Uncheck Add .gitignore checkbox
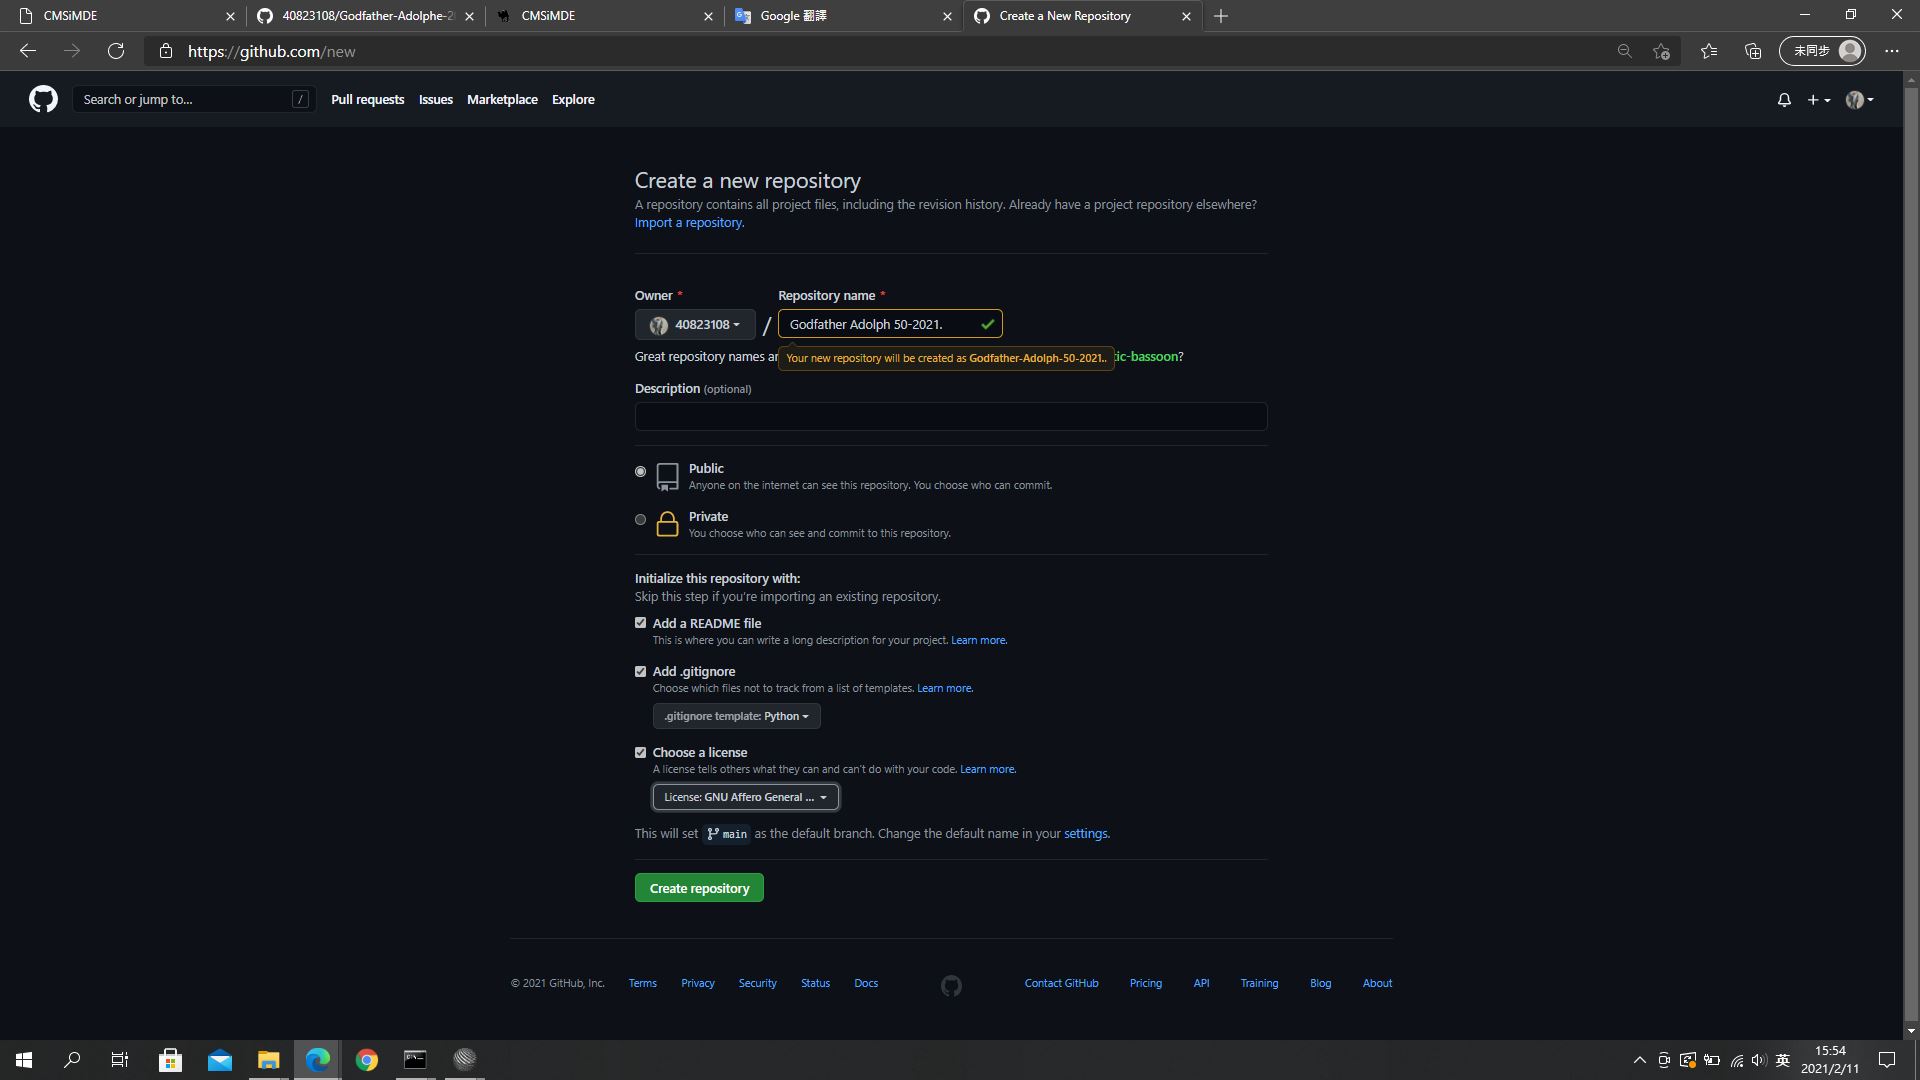This screenshot has height=1080, width=1920. [x=640, y=671]
